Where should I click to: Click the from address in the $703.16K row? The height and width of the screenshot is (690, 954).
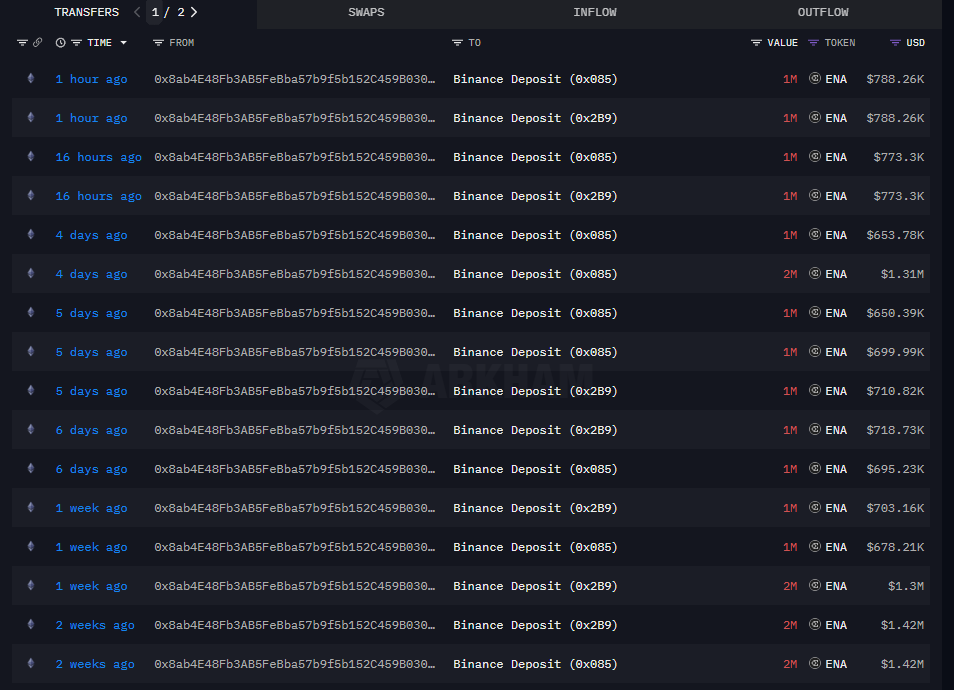[294, 507]
